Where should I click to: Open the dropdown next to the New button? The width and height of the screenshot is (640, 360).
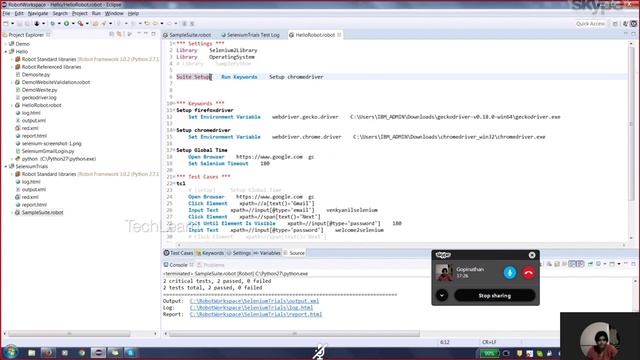point(13,24)
